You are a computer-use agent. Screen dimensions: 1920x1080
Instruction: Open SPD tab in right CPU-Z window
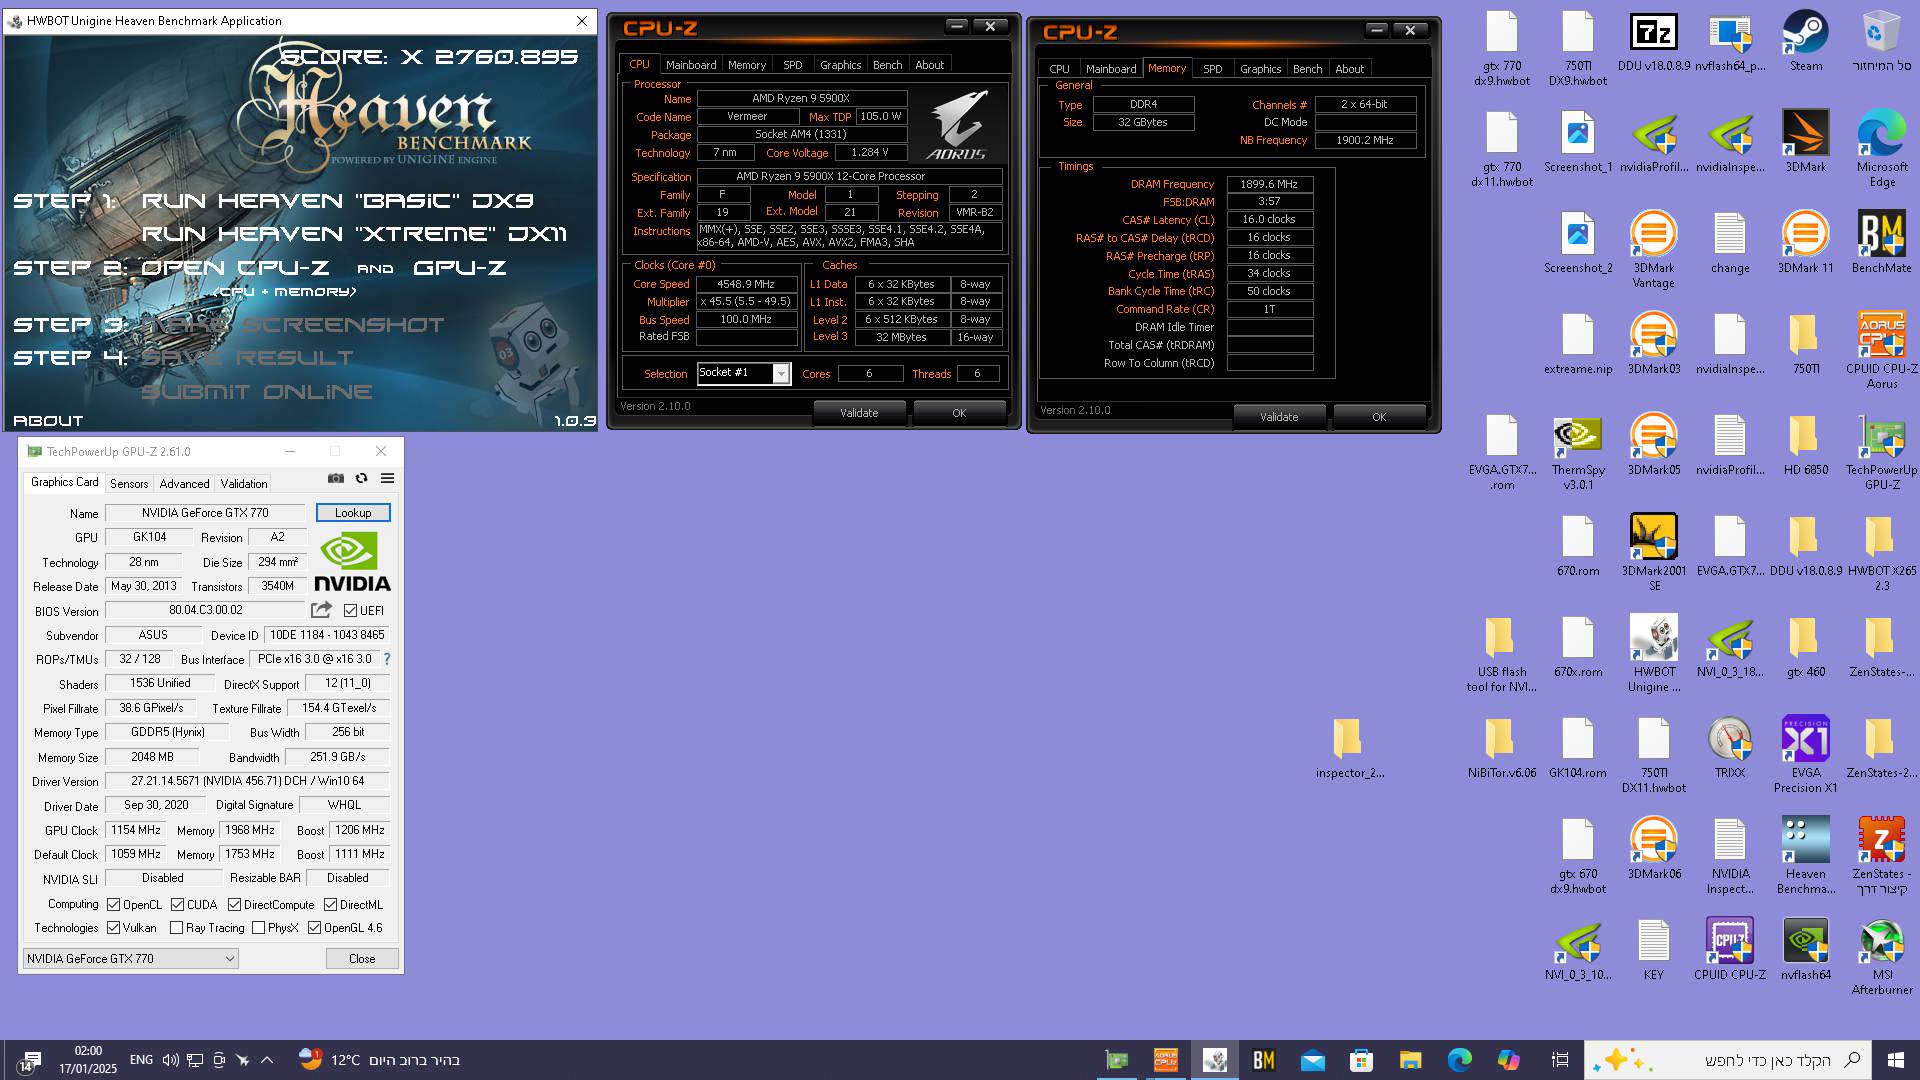(1212, 69)
